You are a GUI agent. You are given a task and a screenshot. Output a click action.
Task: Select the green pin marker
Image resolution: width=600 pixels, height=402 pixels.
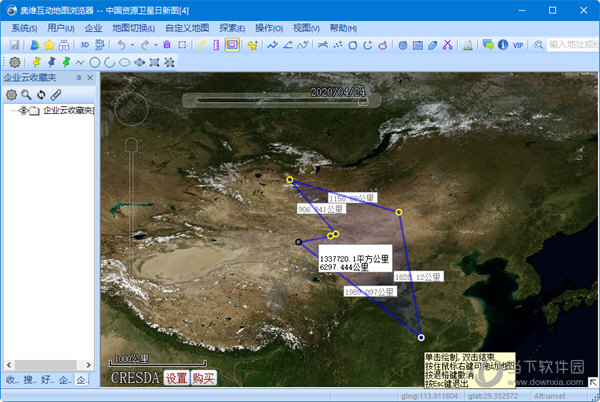[66, 62]
